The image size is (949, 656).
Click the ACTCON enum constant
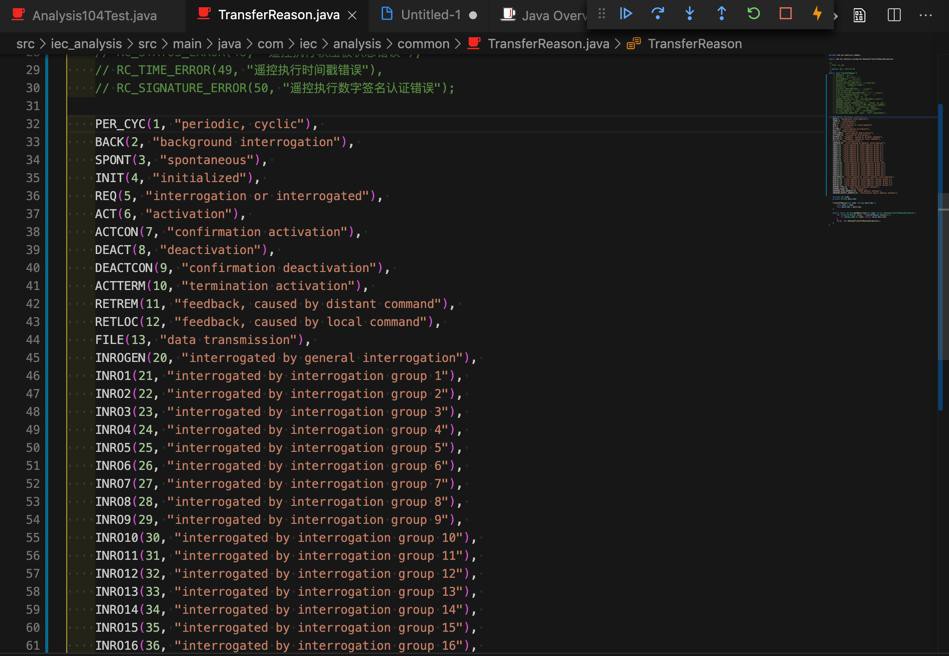pyautogui.click(x=117, y=232)
